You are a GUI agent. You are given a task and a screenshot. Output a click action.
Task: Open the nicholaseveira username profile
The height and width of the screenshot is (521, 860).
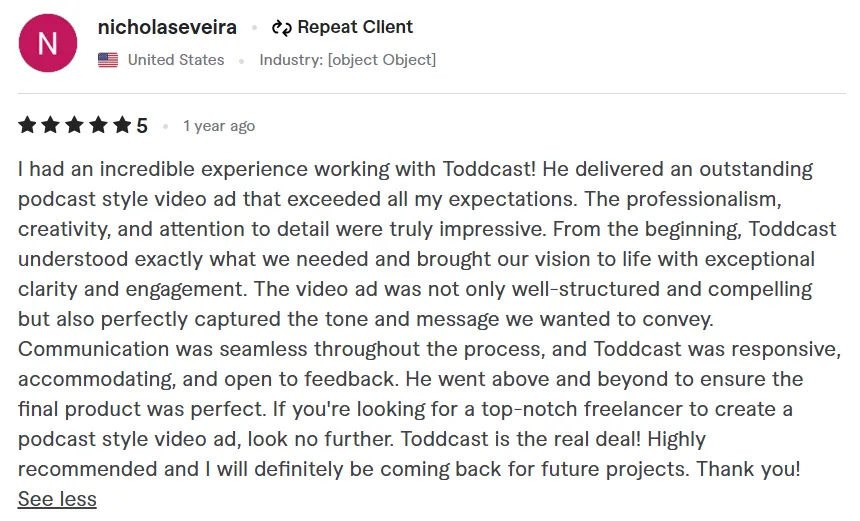pos(166,27)
